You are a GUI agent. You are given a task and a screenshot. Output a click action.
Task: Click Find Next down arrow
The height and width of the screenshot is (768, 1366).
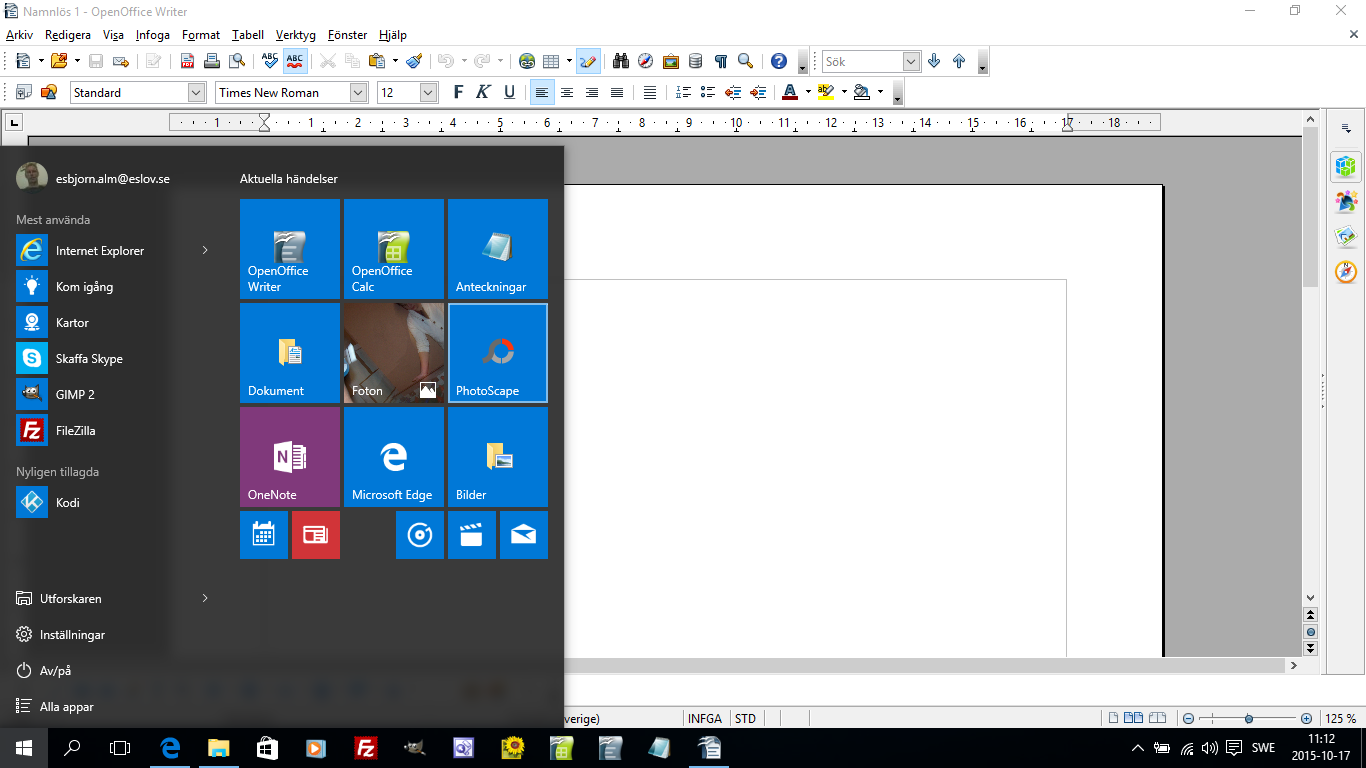coord(934,61)
